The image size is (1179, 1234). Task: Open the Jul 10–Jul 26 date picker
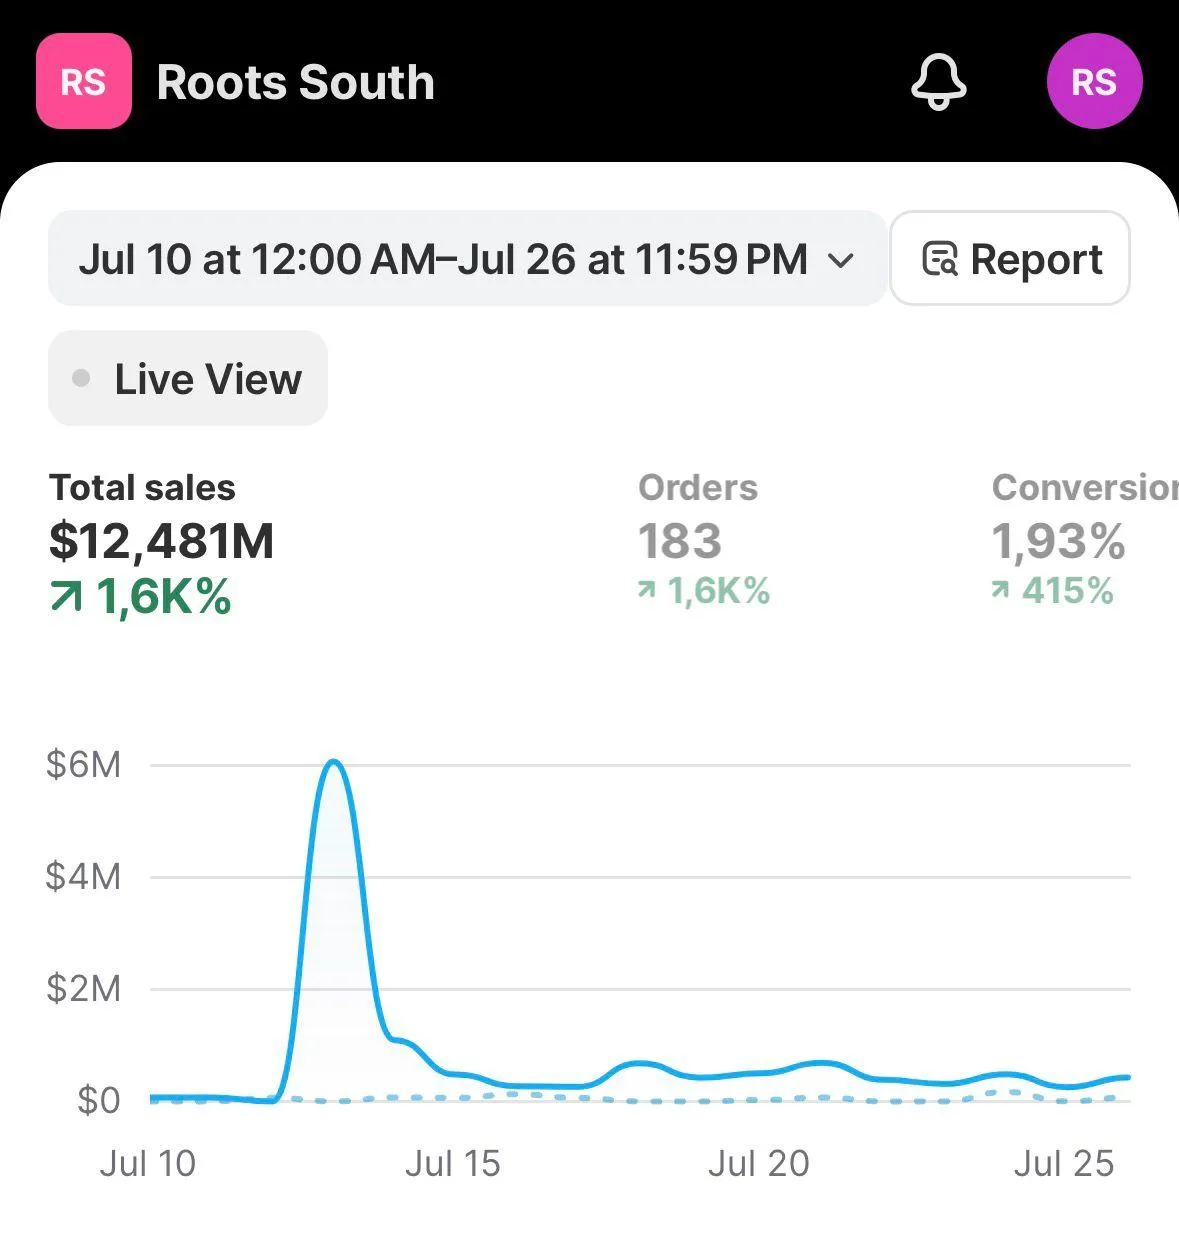tap(443, 259)
